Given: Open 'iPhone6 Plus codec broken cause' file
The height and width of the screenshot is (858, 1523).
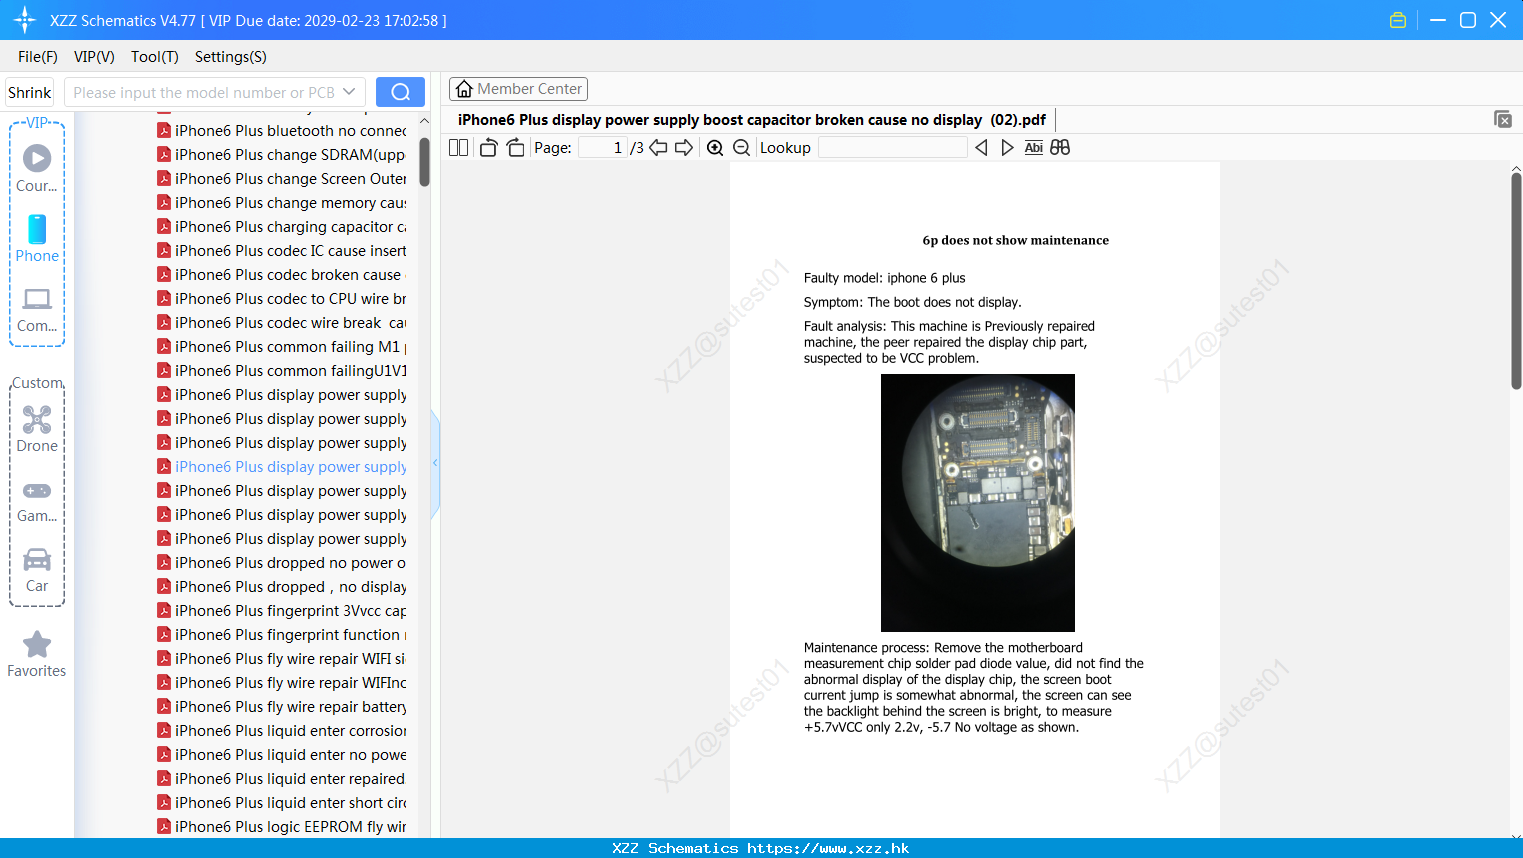Looking at the screenshot, I should click(282, 275).
